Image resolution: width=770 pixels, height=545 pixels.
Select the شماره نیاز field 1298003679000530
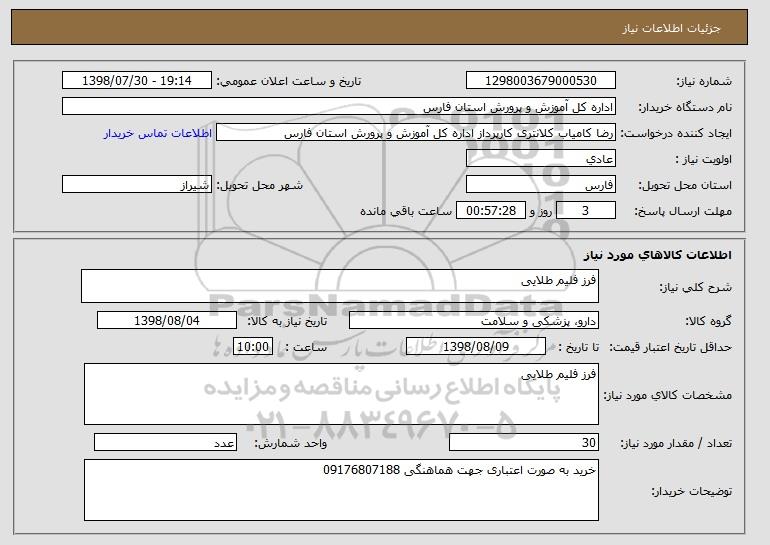tap(541, 81)
